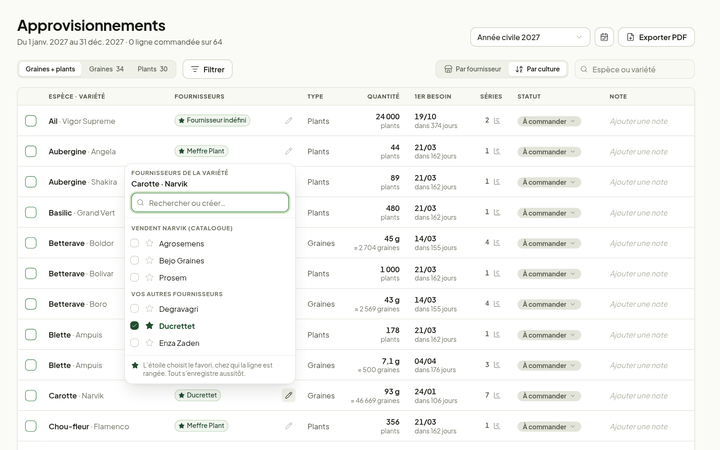The width and height of the screenshot is (720, 450).
Task: Enable Agrosemens supplier checkbox
Action: click(135, 243)
